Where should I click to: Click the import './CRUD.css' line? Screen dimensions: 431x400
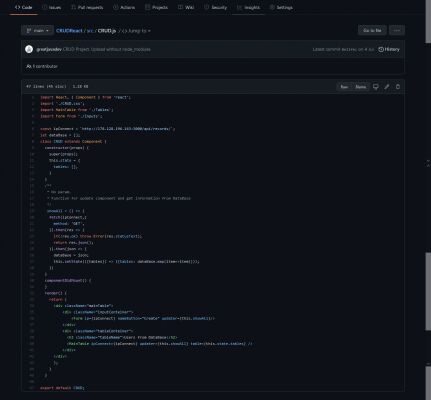[x=62, y=104]
